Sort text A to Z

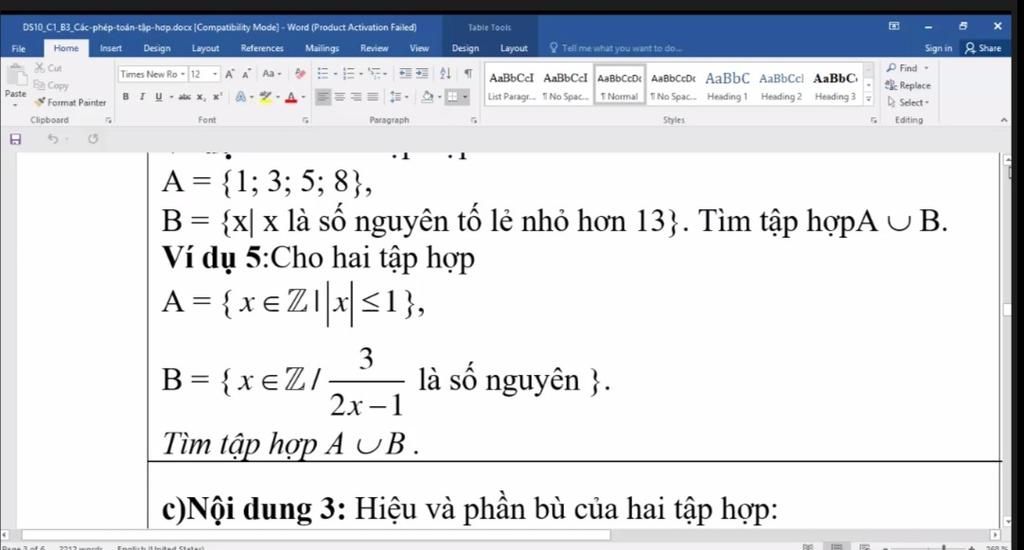tap(445, 73)
